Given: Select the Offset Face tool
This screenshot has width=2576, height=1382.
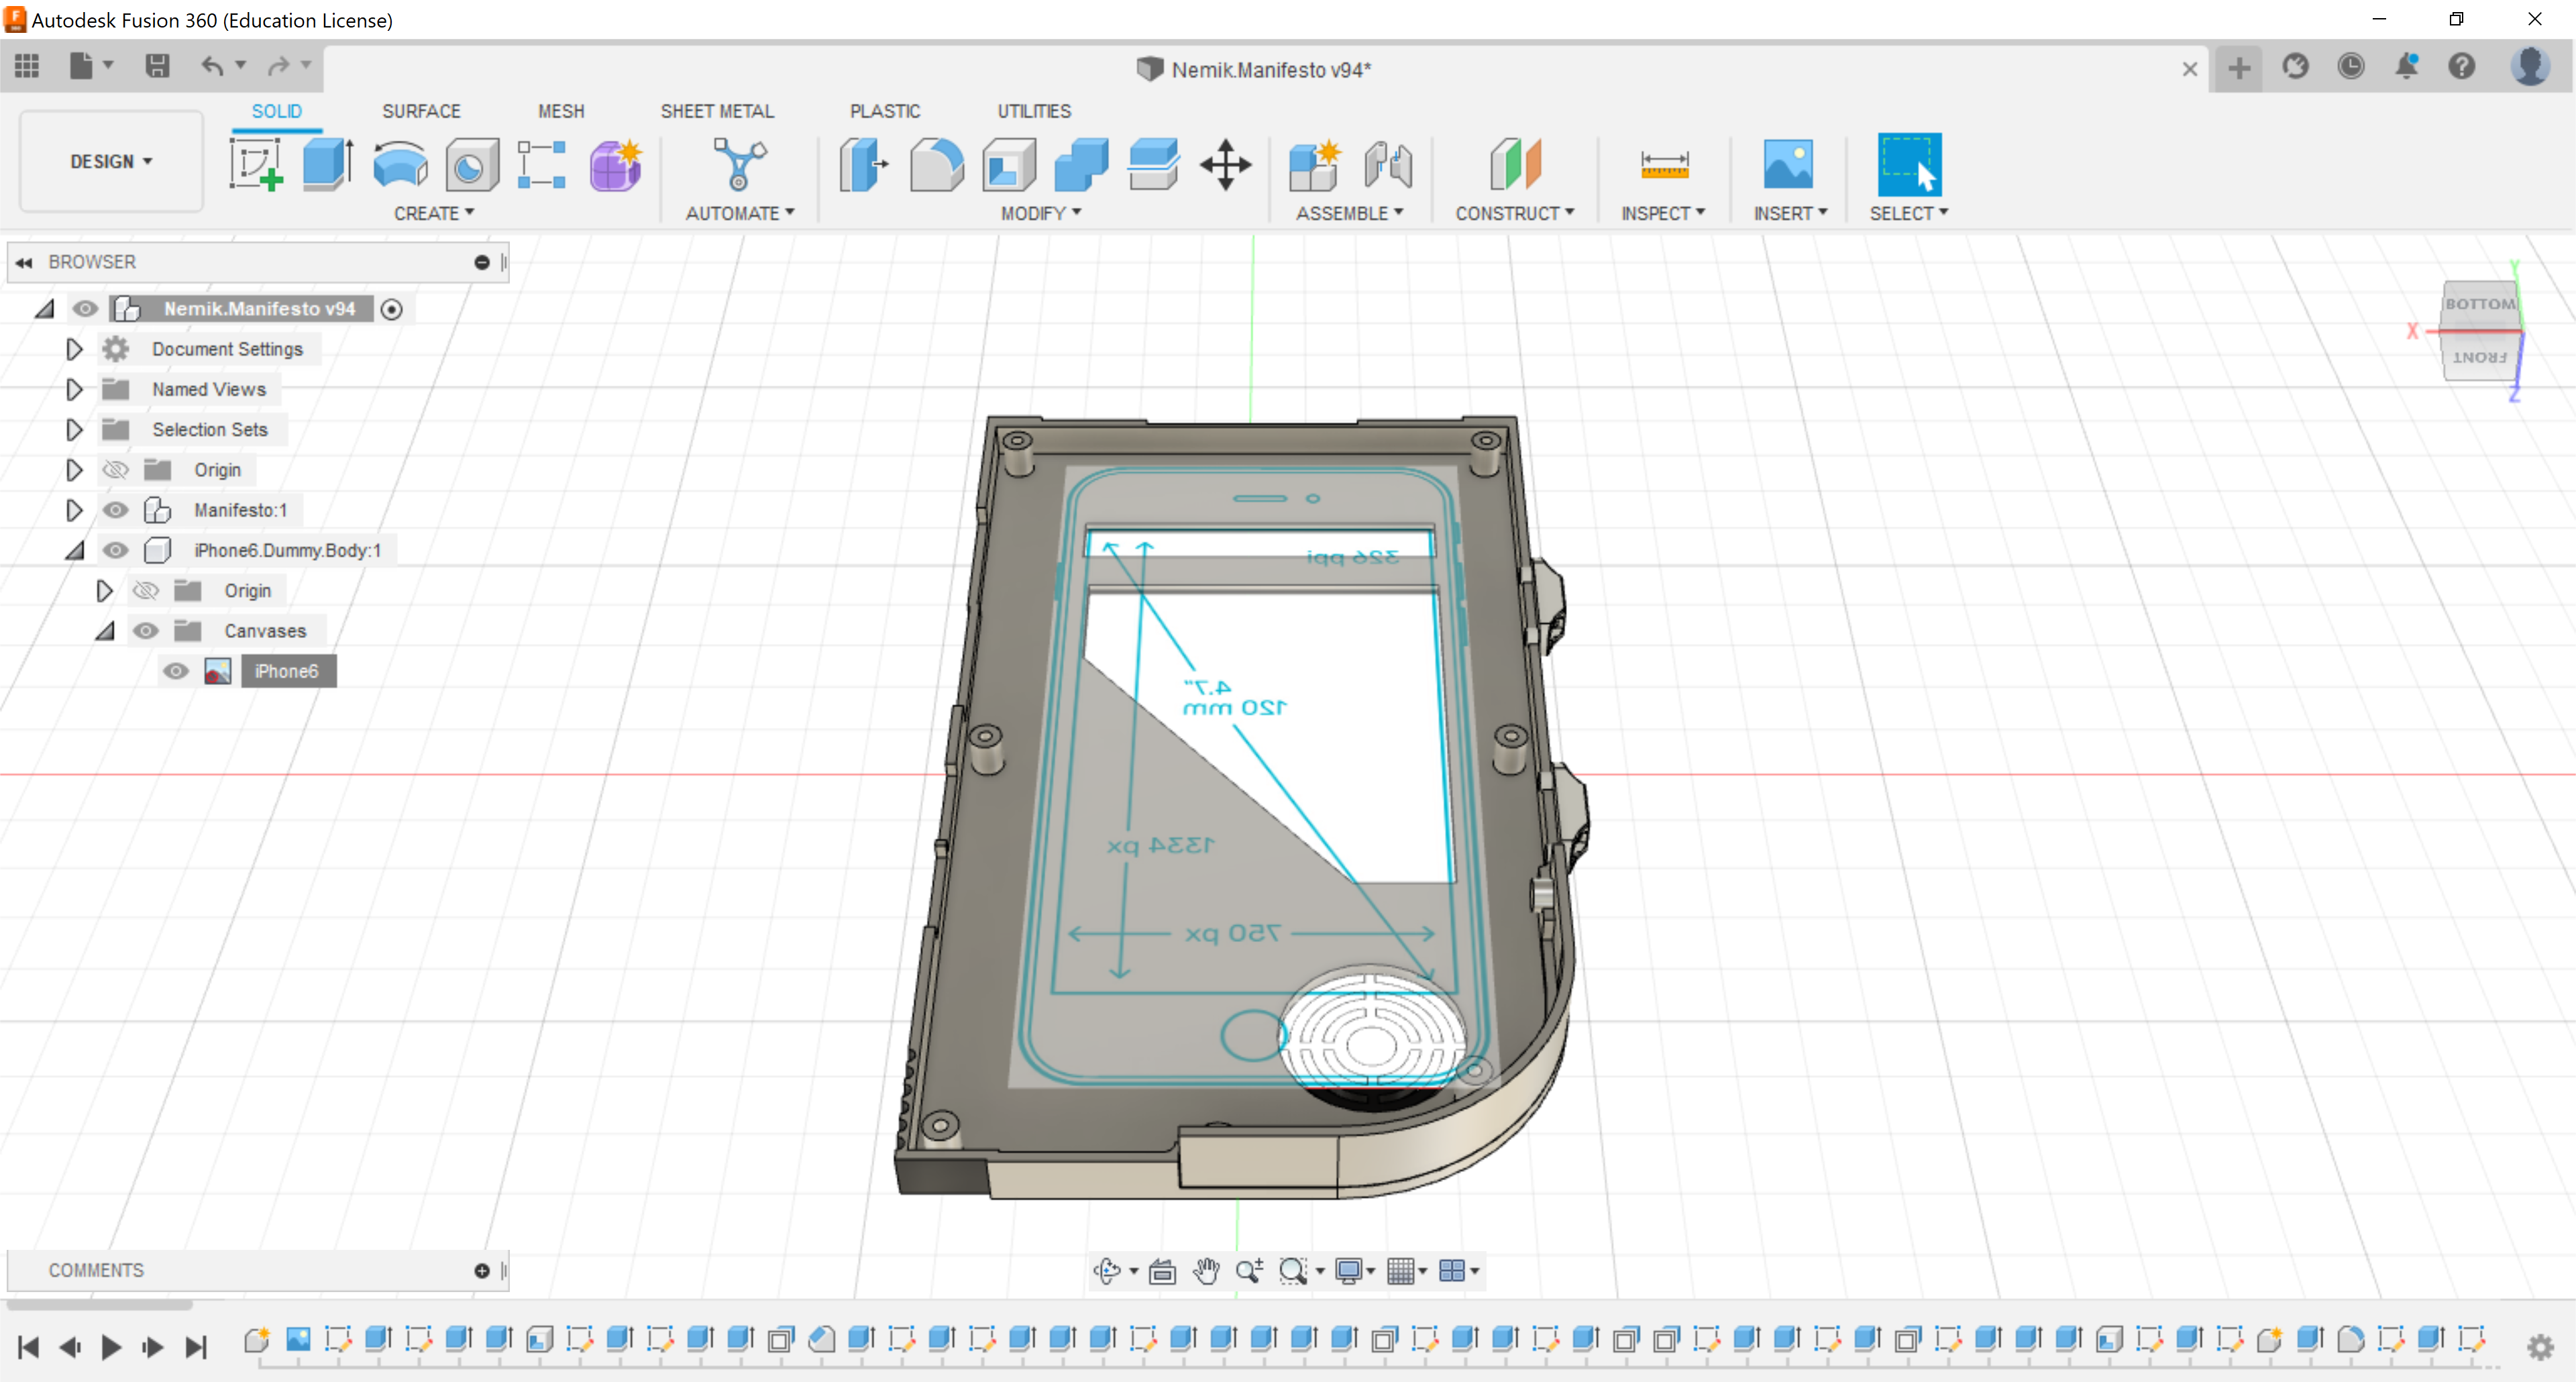Looking at the screenshot, I should pos(1153,165).
